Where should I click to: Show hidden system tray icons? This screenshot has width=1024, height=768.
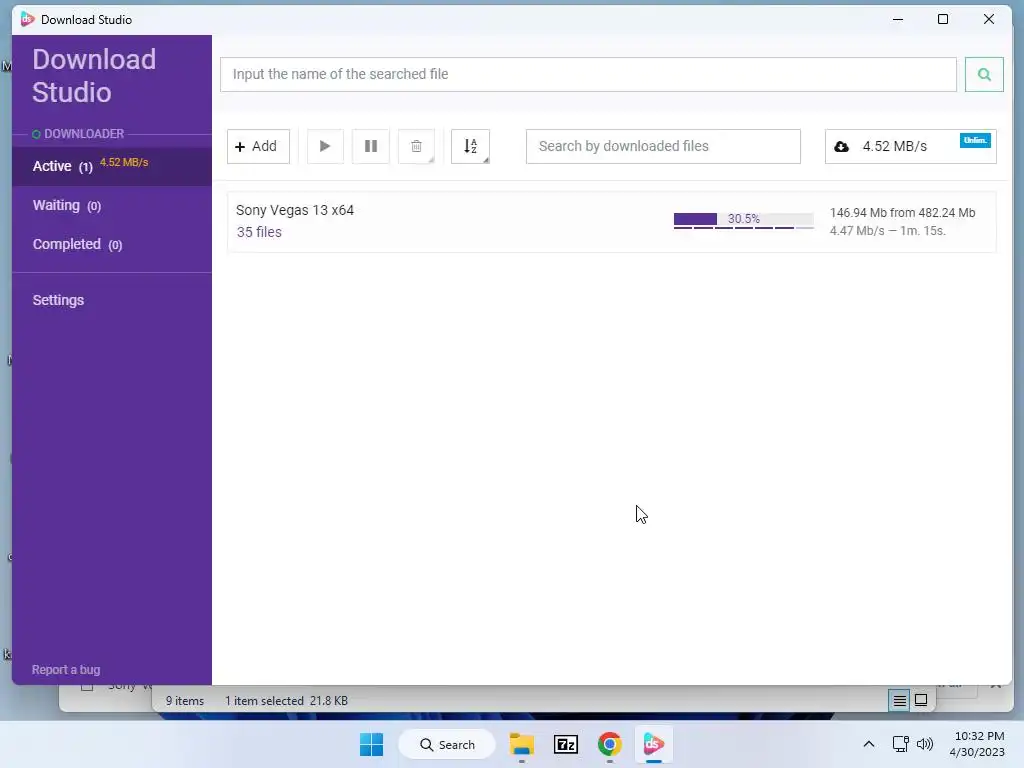[869, 744]
